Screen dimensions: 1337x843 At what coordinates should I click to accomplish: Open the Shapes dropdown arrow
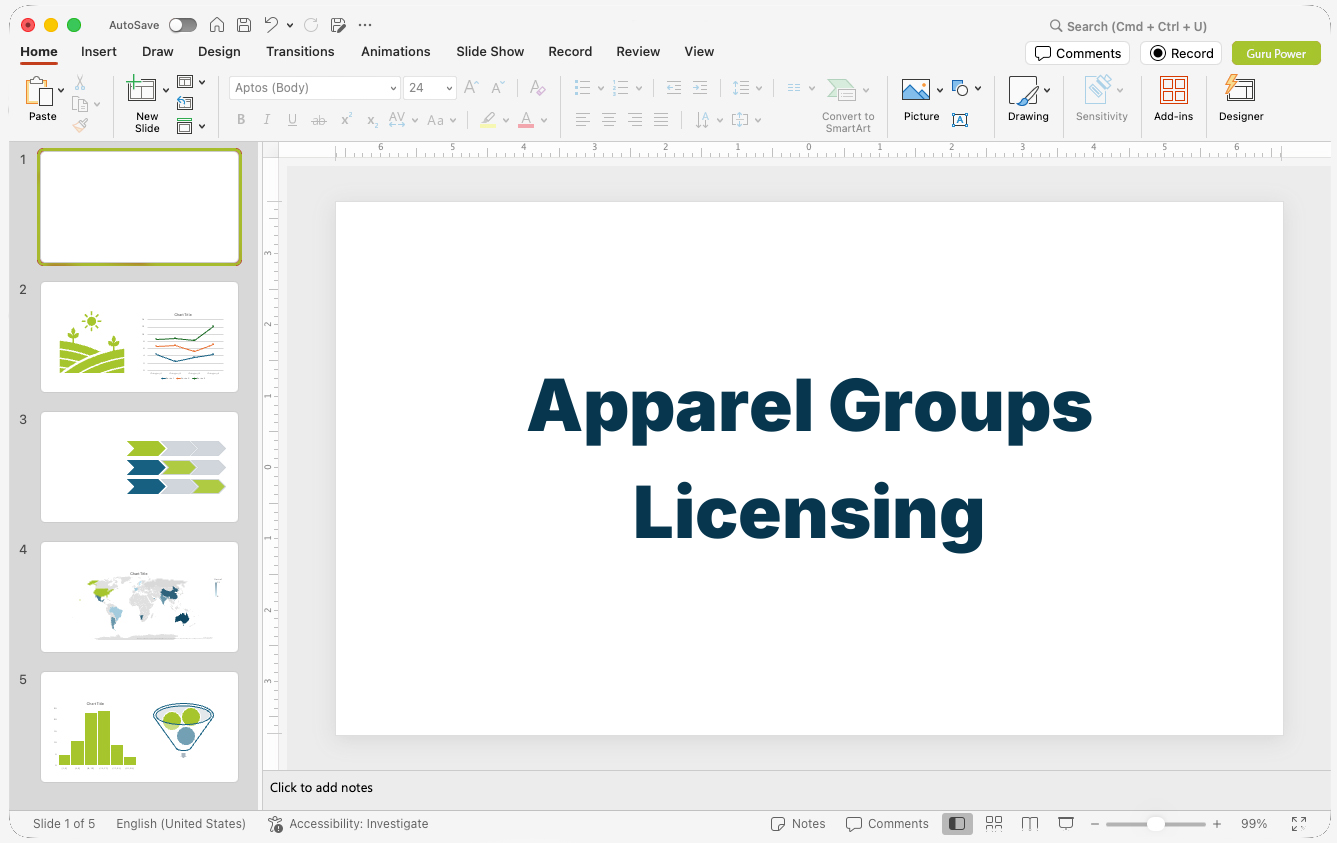pyautogui.click(x=978, y=88)
